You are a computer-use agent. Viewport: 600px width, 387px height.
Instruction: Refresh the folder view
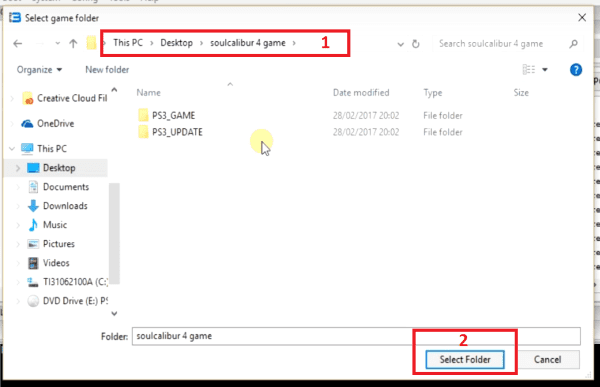pos(416,44)
